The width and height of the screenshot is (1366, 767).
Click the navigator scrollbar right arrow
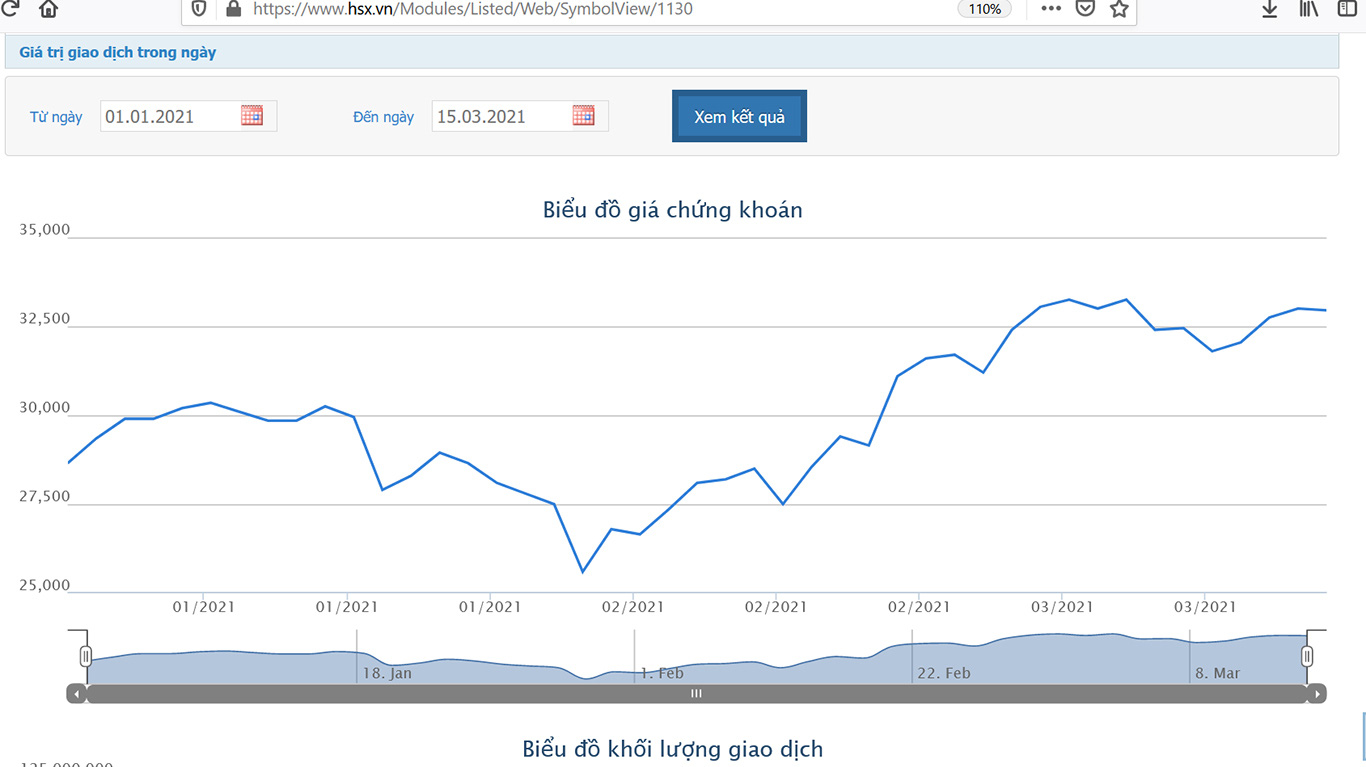1317,694
